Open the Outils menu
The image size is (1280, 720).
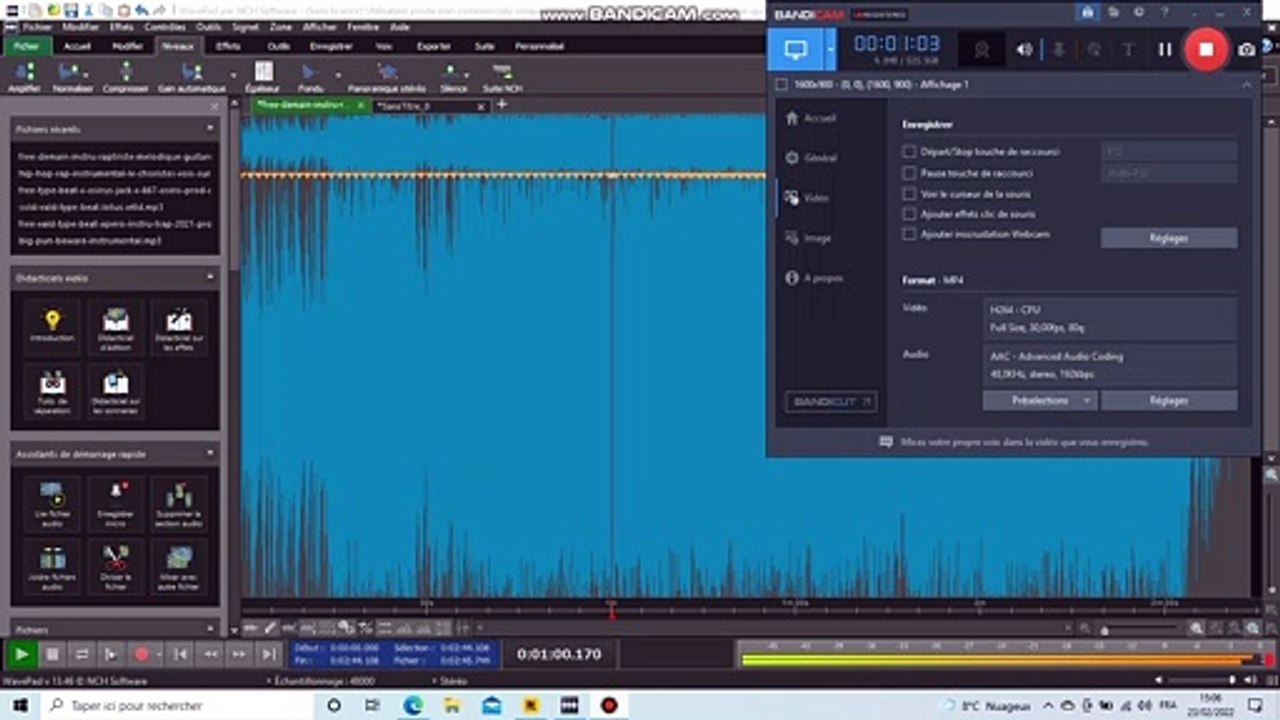pyautogui.click(x=209, y=27)
